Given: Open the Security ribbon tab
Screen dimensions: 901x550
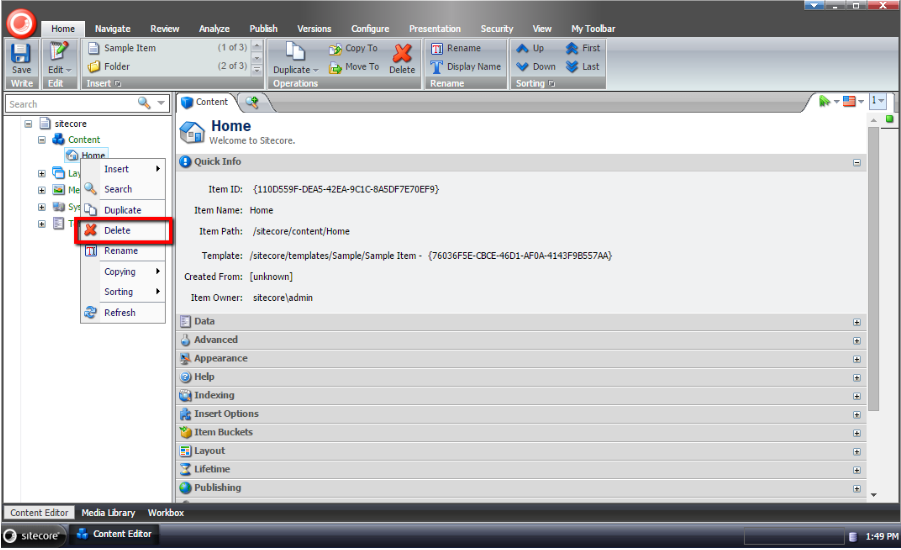Looking at the screenshot, I should pyautogui.click(x=496, y=29).
